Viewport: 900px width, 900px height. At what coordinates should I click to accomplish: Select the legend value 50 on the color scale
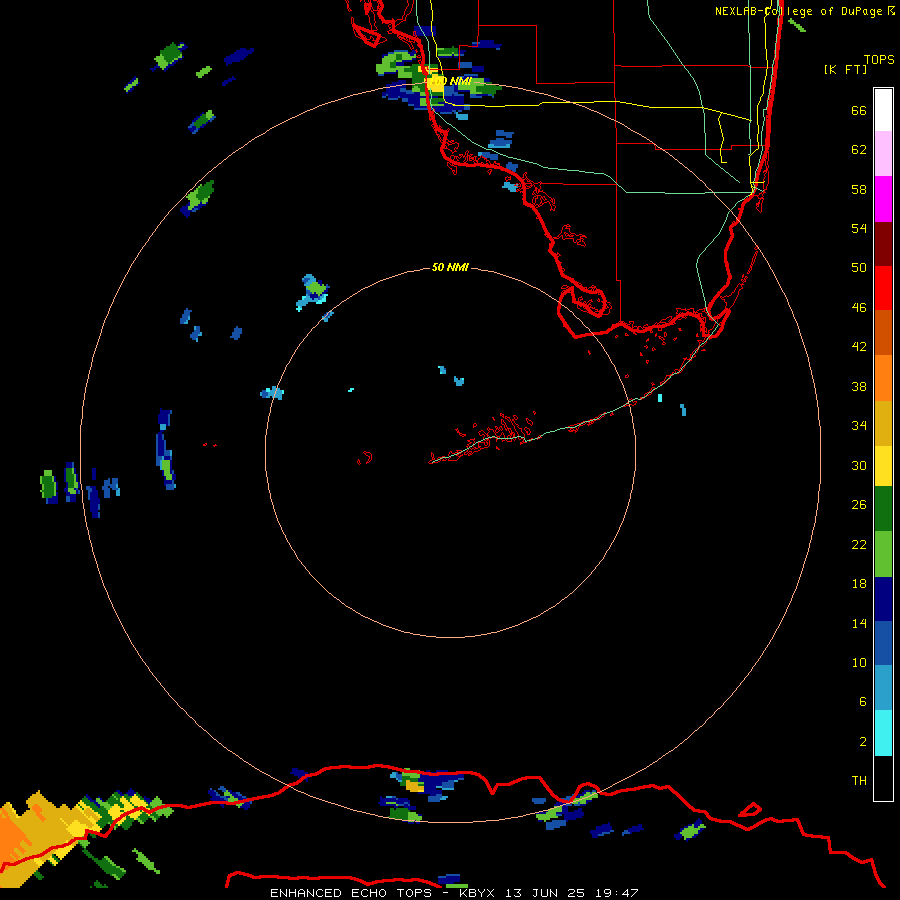pyautogui.click(x=859, y=267)
